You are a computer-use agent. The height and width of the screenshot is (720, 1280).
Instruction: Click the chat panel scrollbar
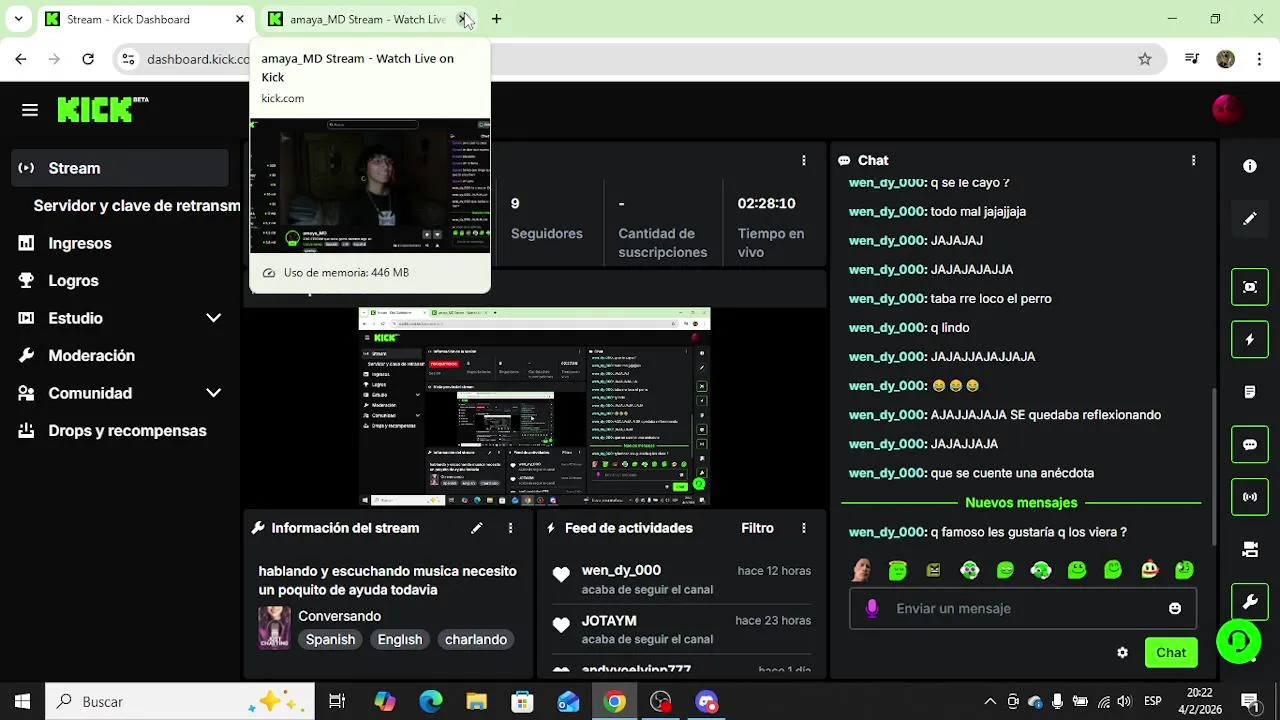1216,468
